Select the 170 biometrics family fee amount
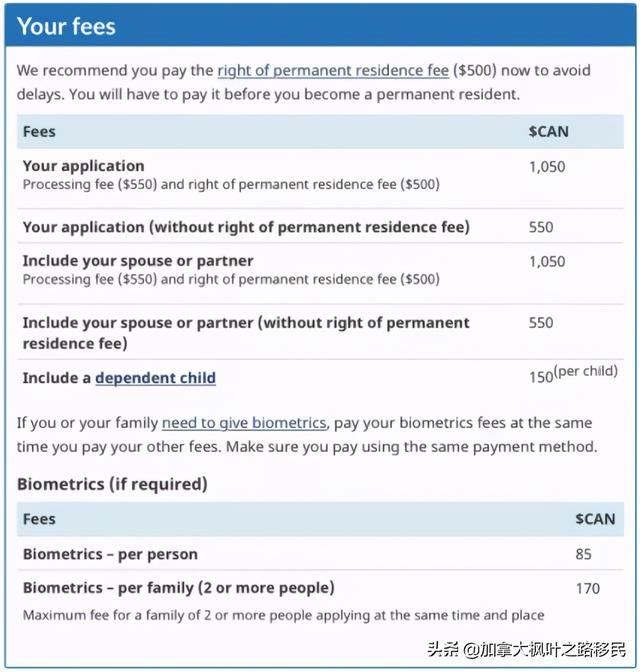 (587, 588)
